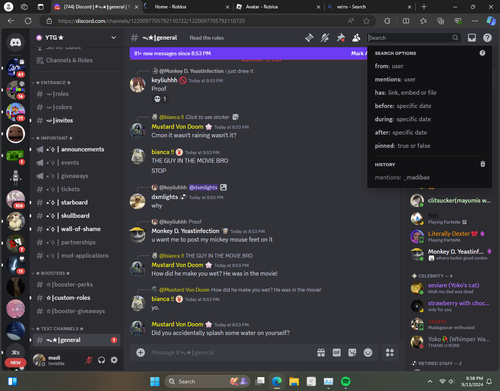Open the GIF picker
500x391 pixels.
tap(337, 352)
